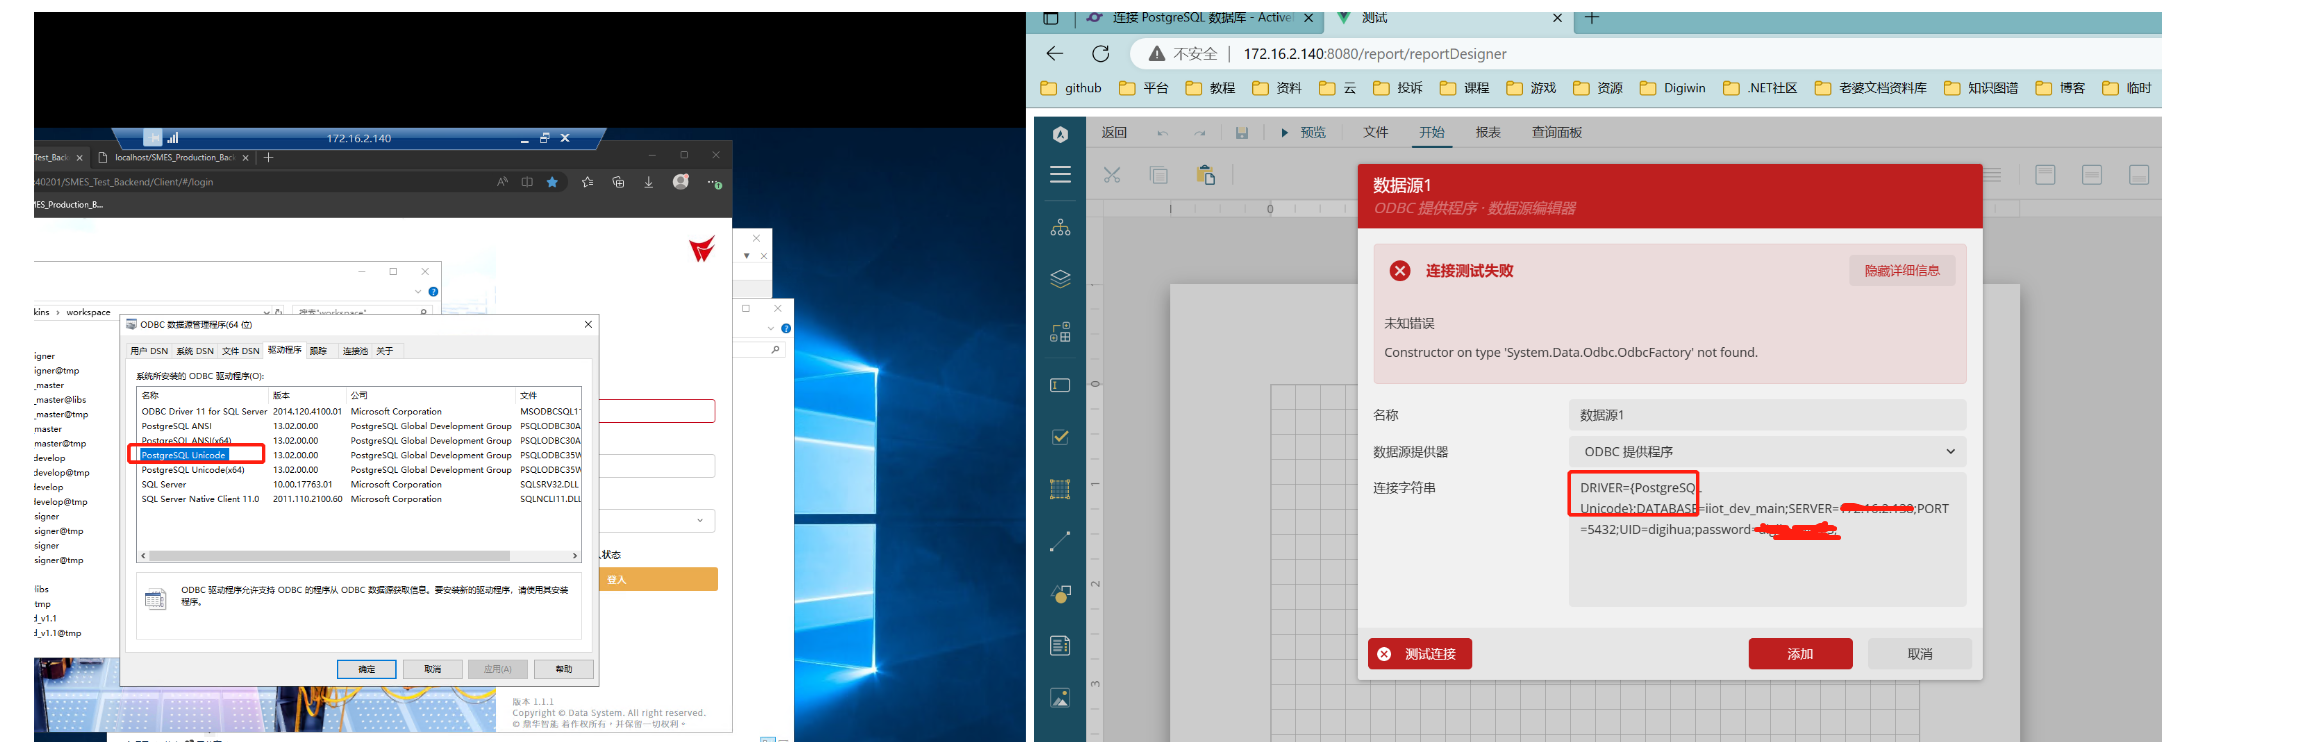Click the hamburger menu in designer sidebar
2322x756 pixels.
(x=1060, y=175)
